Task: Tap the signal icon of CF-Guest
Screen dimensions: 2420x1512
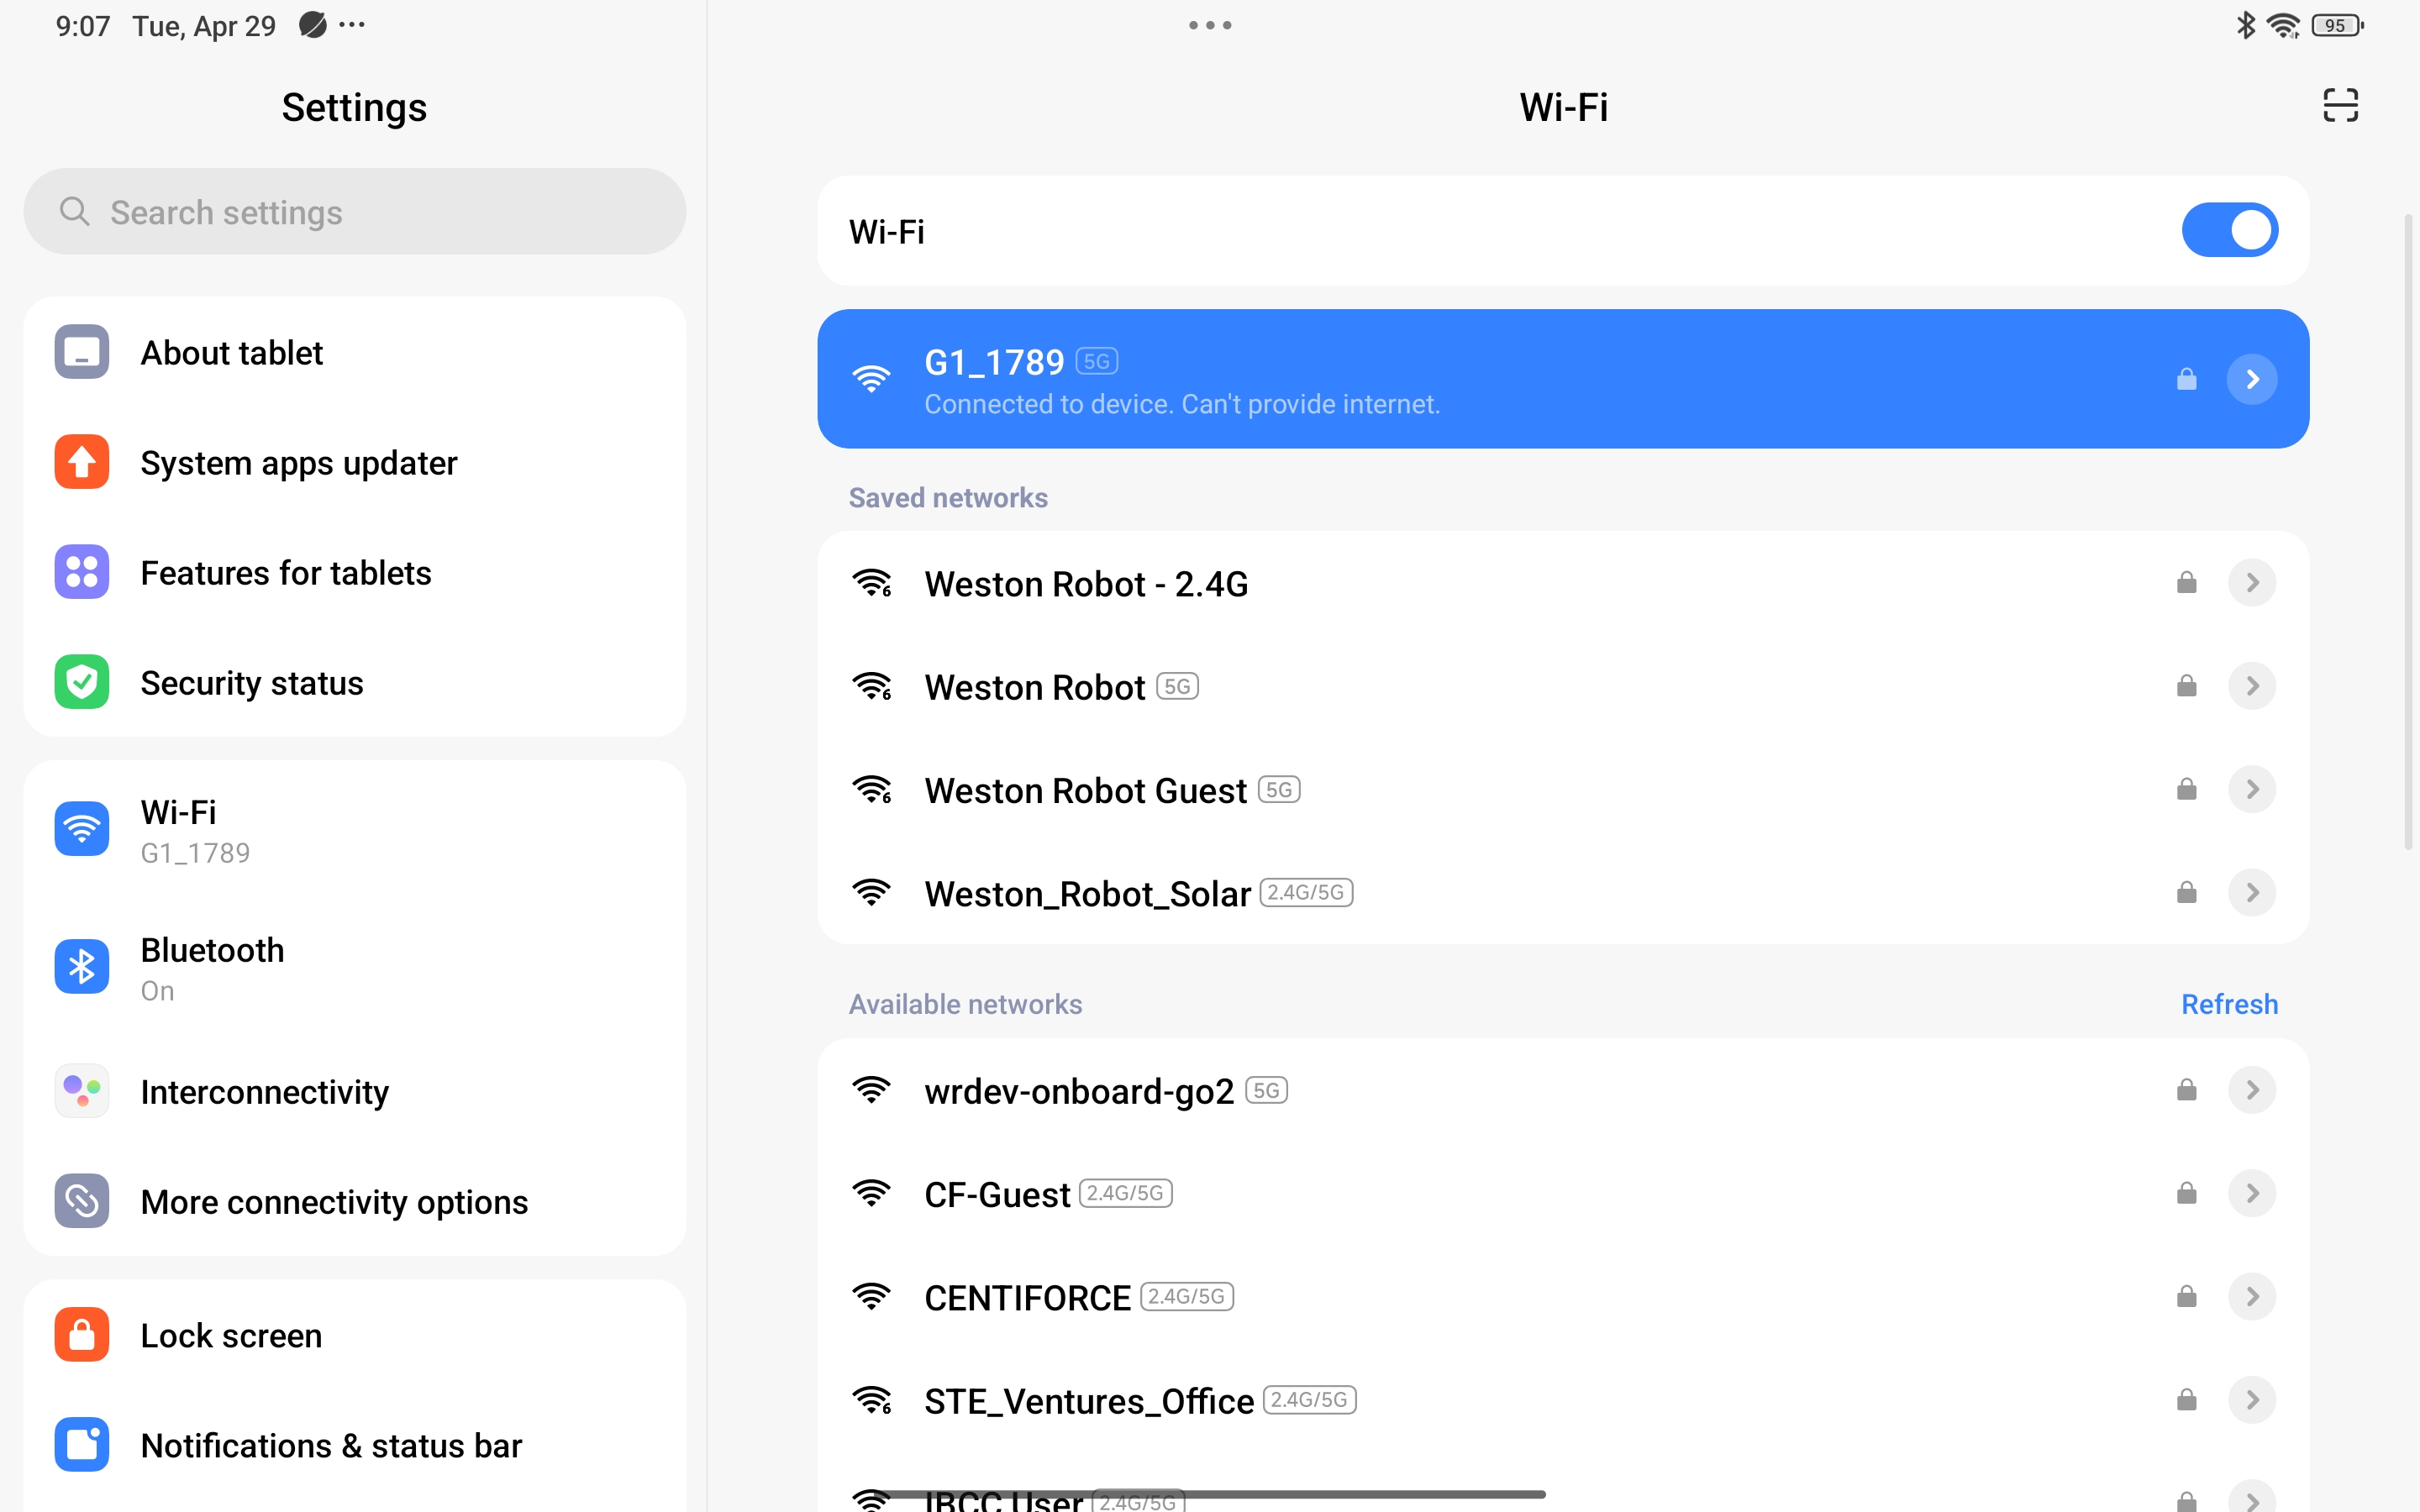Action: [x=872, y=1194]
